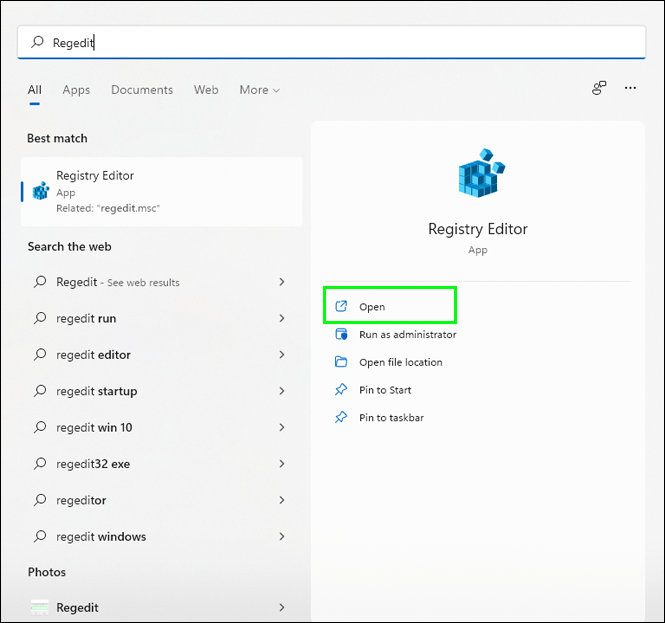Expand the 'regedit32 exe' chevron
The height and width of the screenshot is (623, 665).
(x=282, y=464)
